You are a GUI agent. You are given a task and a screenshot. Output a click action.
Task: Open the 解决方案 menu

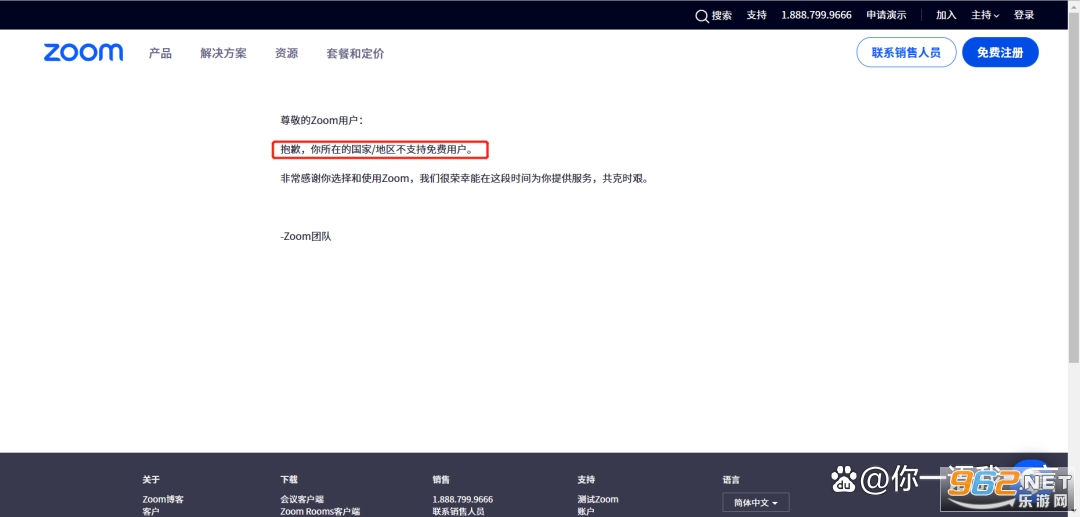click(x=223, y=53)
